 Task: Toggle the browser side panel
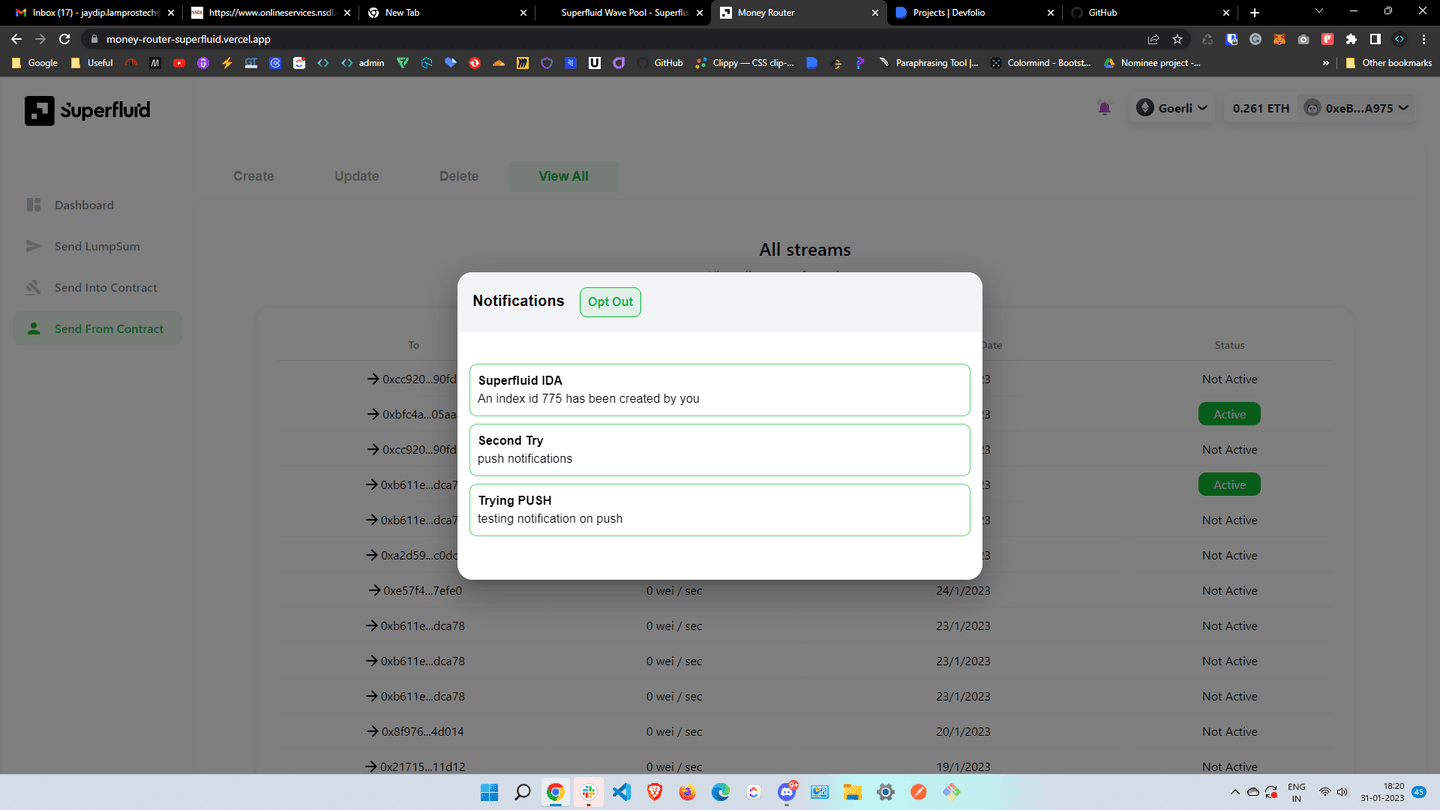pos(1375,39)
